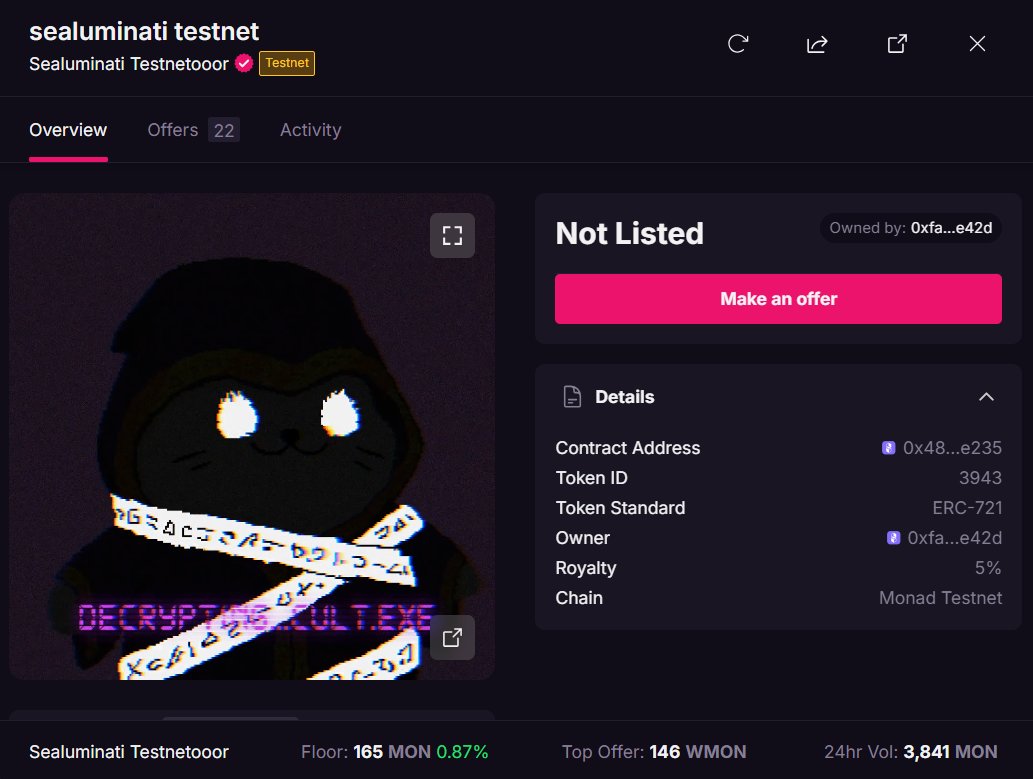This screenshot has height=779, width=1033.
Task: Switch to the Overview tab
Action: pos(68,130)
